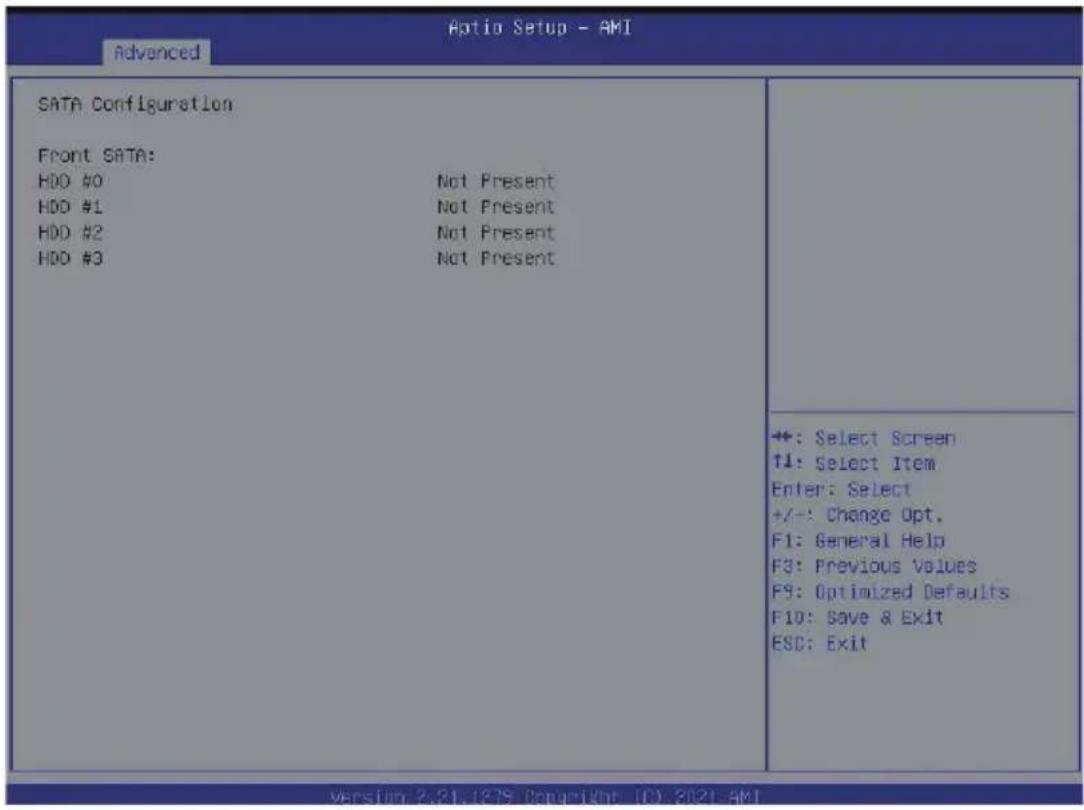This screenshot has height=810, width=1084.
Task: Click the Select Screen help line
Action: pyautogui.click(x=863, y=438)
